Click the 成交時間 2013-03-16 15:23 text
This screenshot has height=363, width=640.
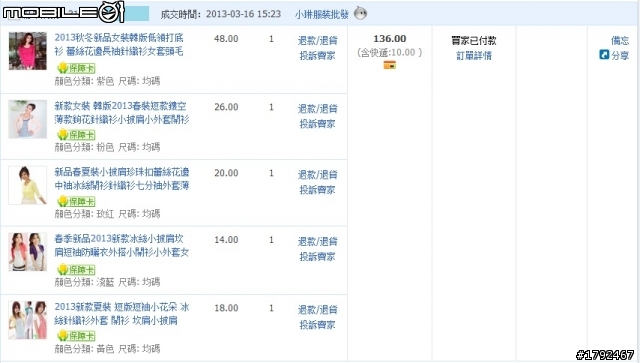[x=221, y=14]
